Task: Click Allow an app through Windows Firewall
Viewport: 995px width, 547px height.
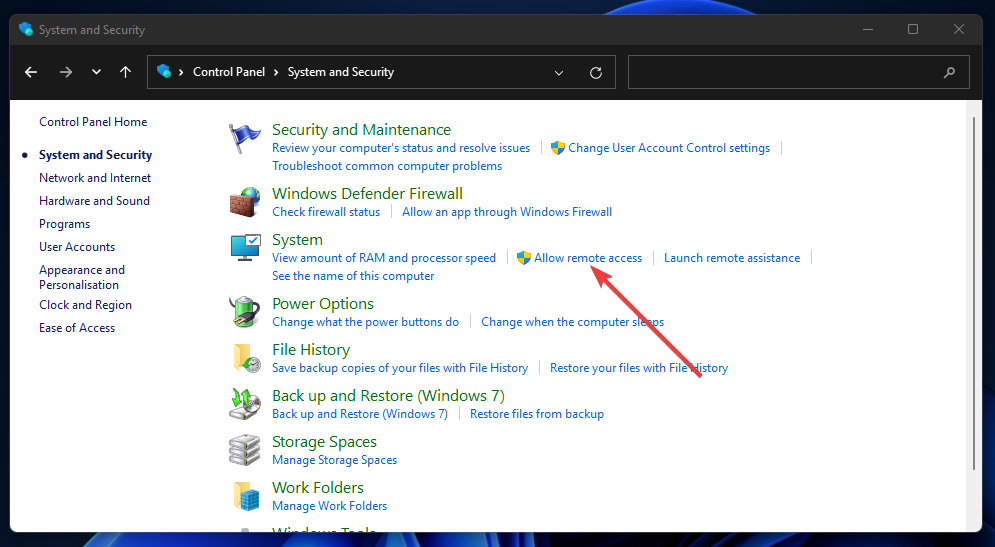Action: 507,212
